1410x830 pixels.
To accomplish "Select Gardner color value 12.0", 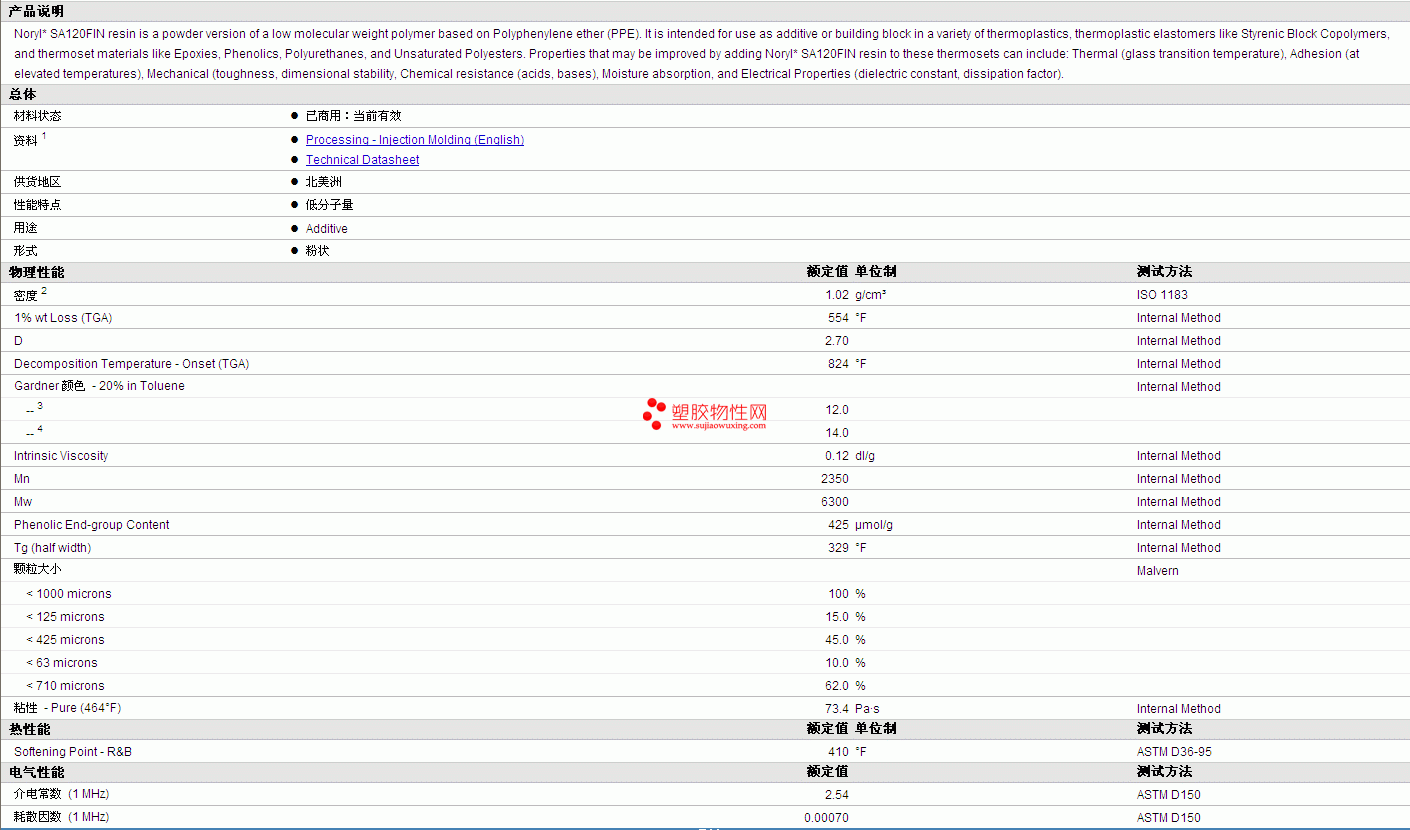I will (x=837, y=410).
